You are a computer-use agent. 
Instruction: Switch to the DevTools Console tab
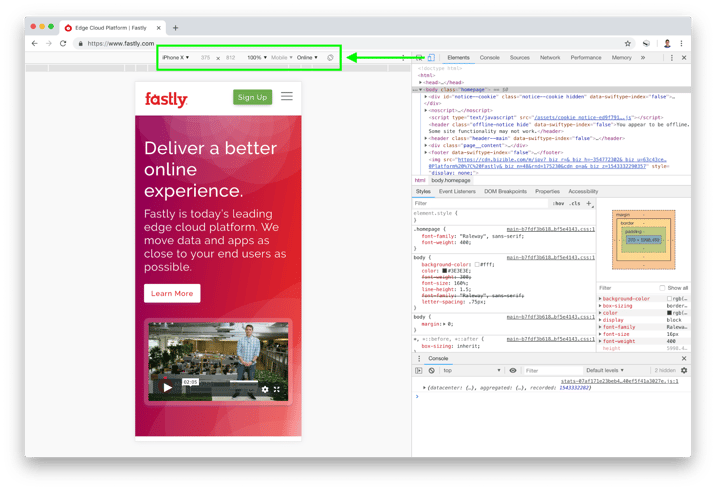490,58
